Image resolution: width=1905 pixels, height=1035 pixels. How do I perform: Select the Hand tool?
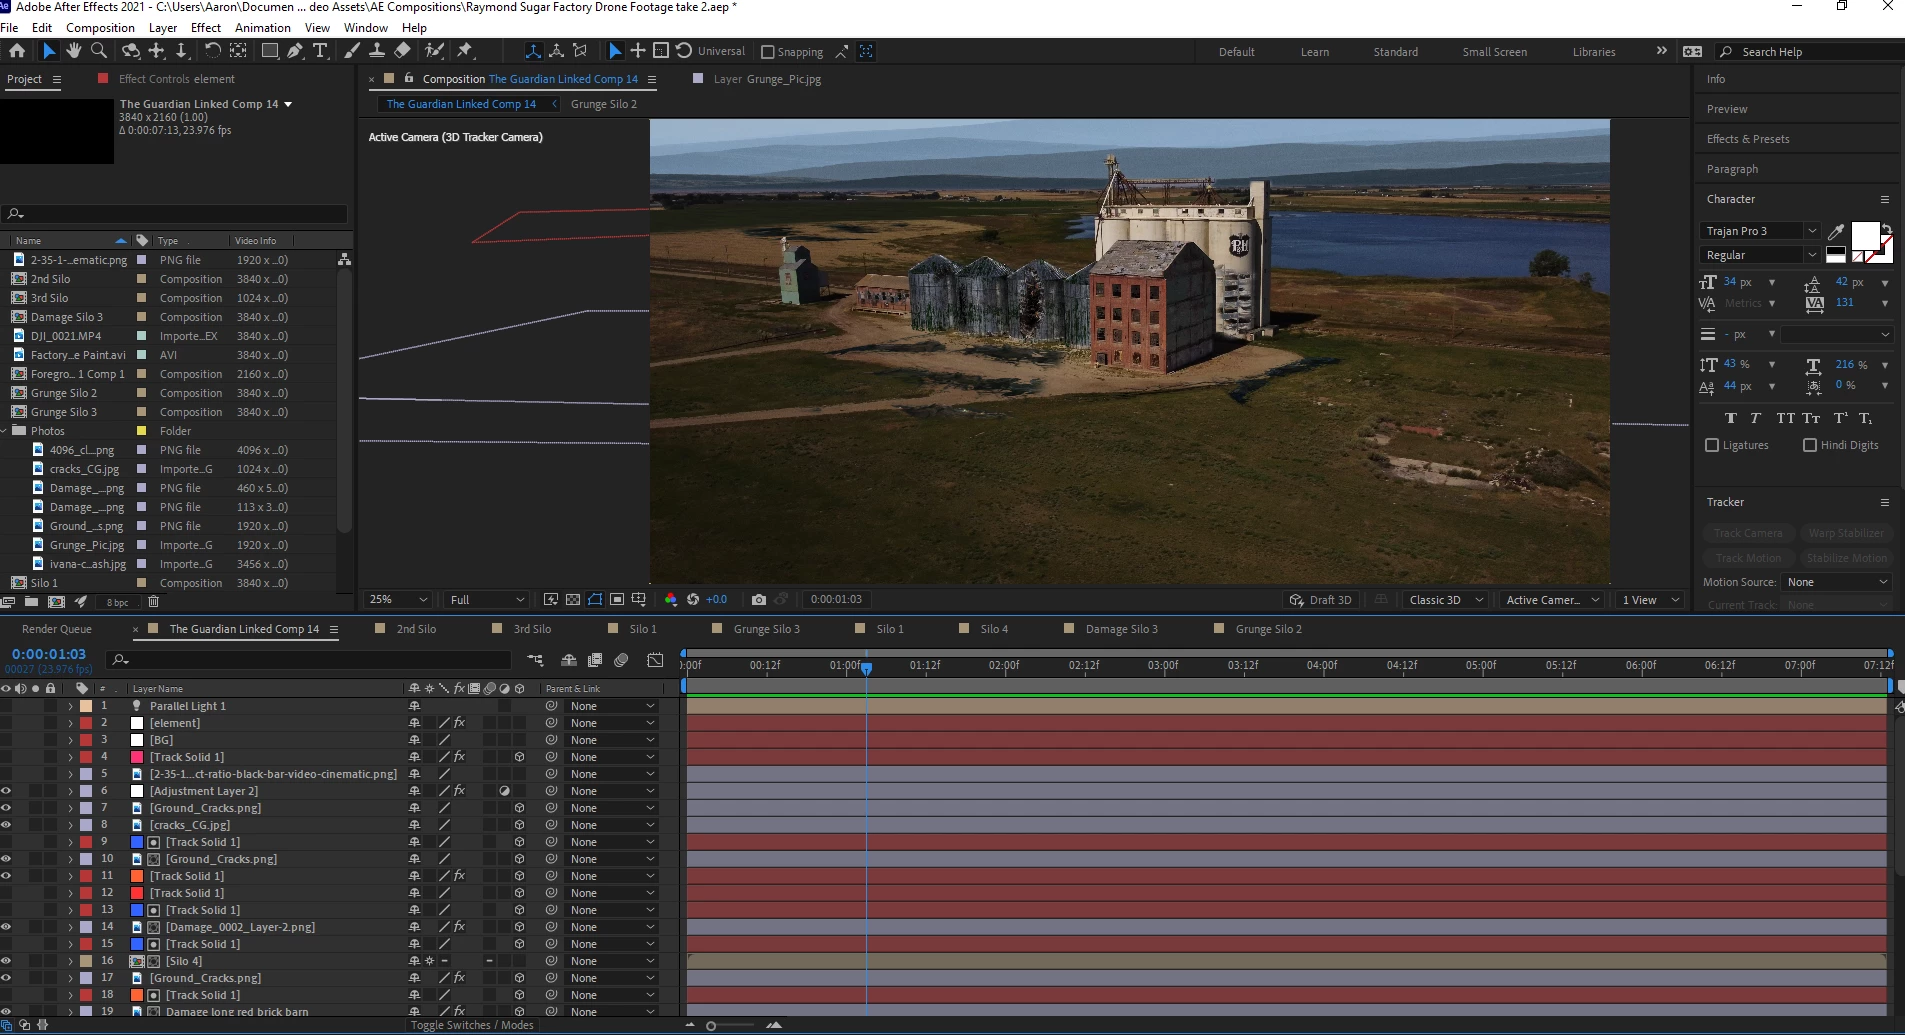(x=73, y=51)
